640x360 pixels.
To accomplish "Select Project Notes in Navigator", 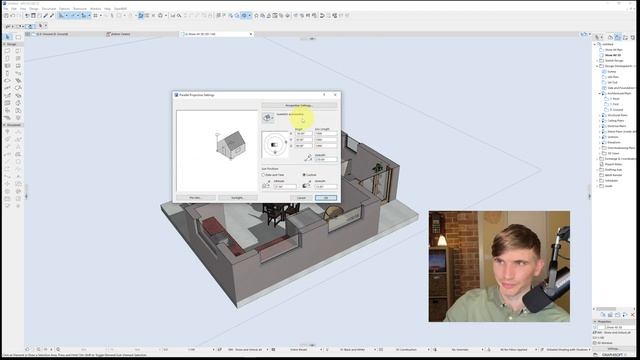I will point(613,164).
